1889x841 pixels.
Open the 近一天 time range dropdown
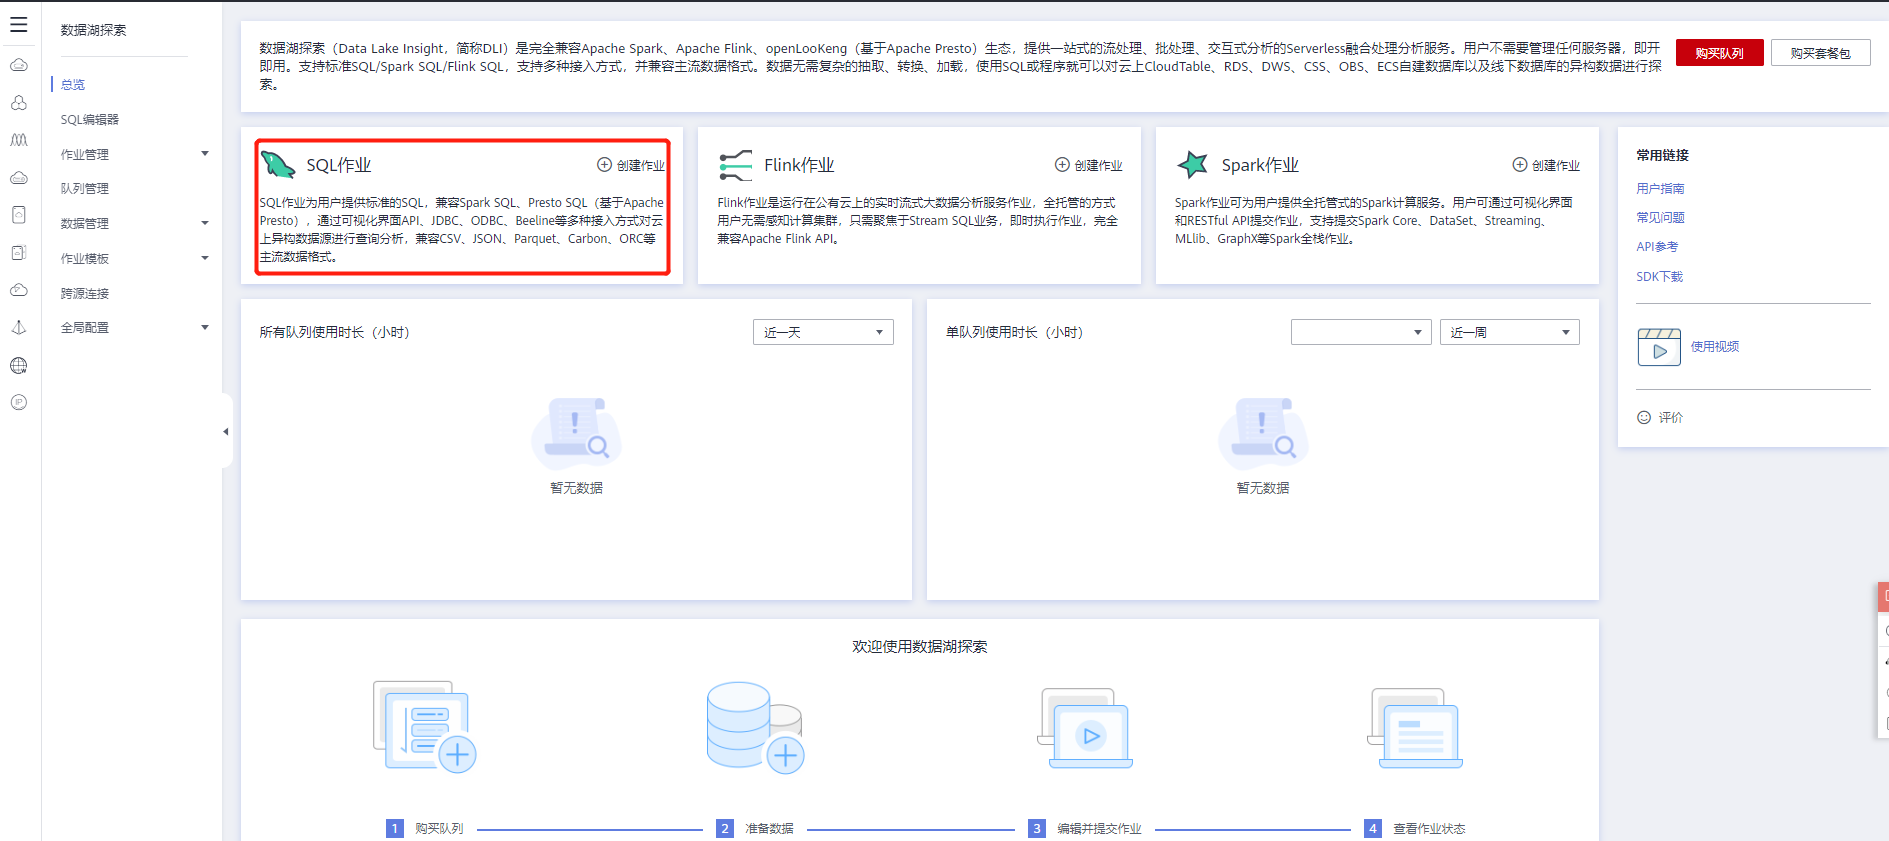coord(823,332)
